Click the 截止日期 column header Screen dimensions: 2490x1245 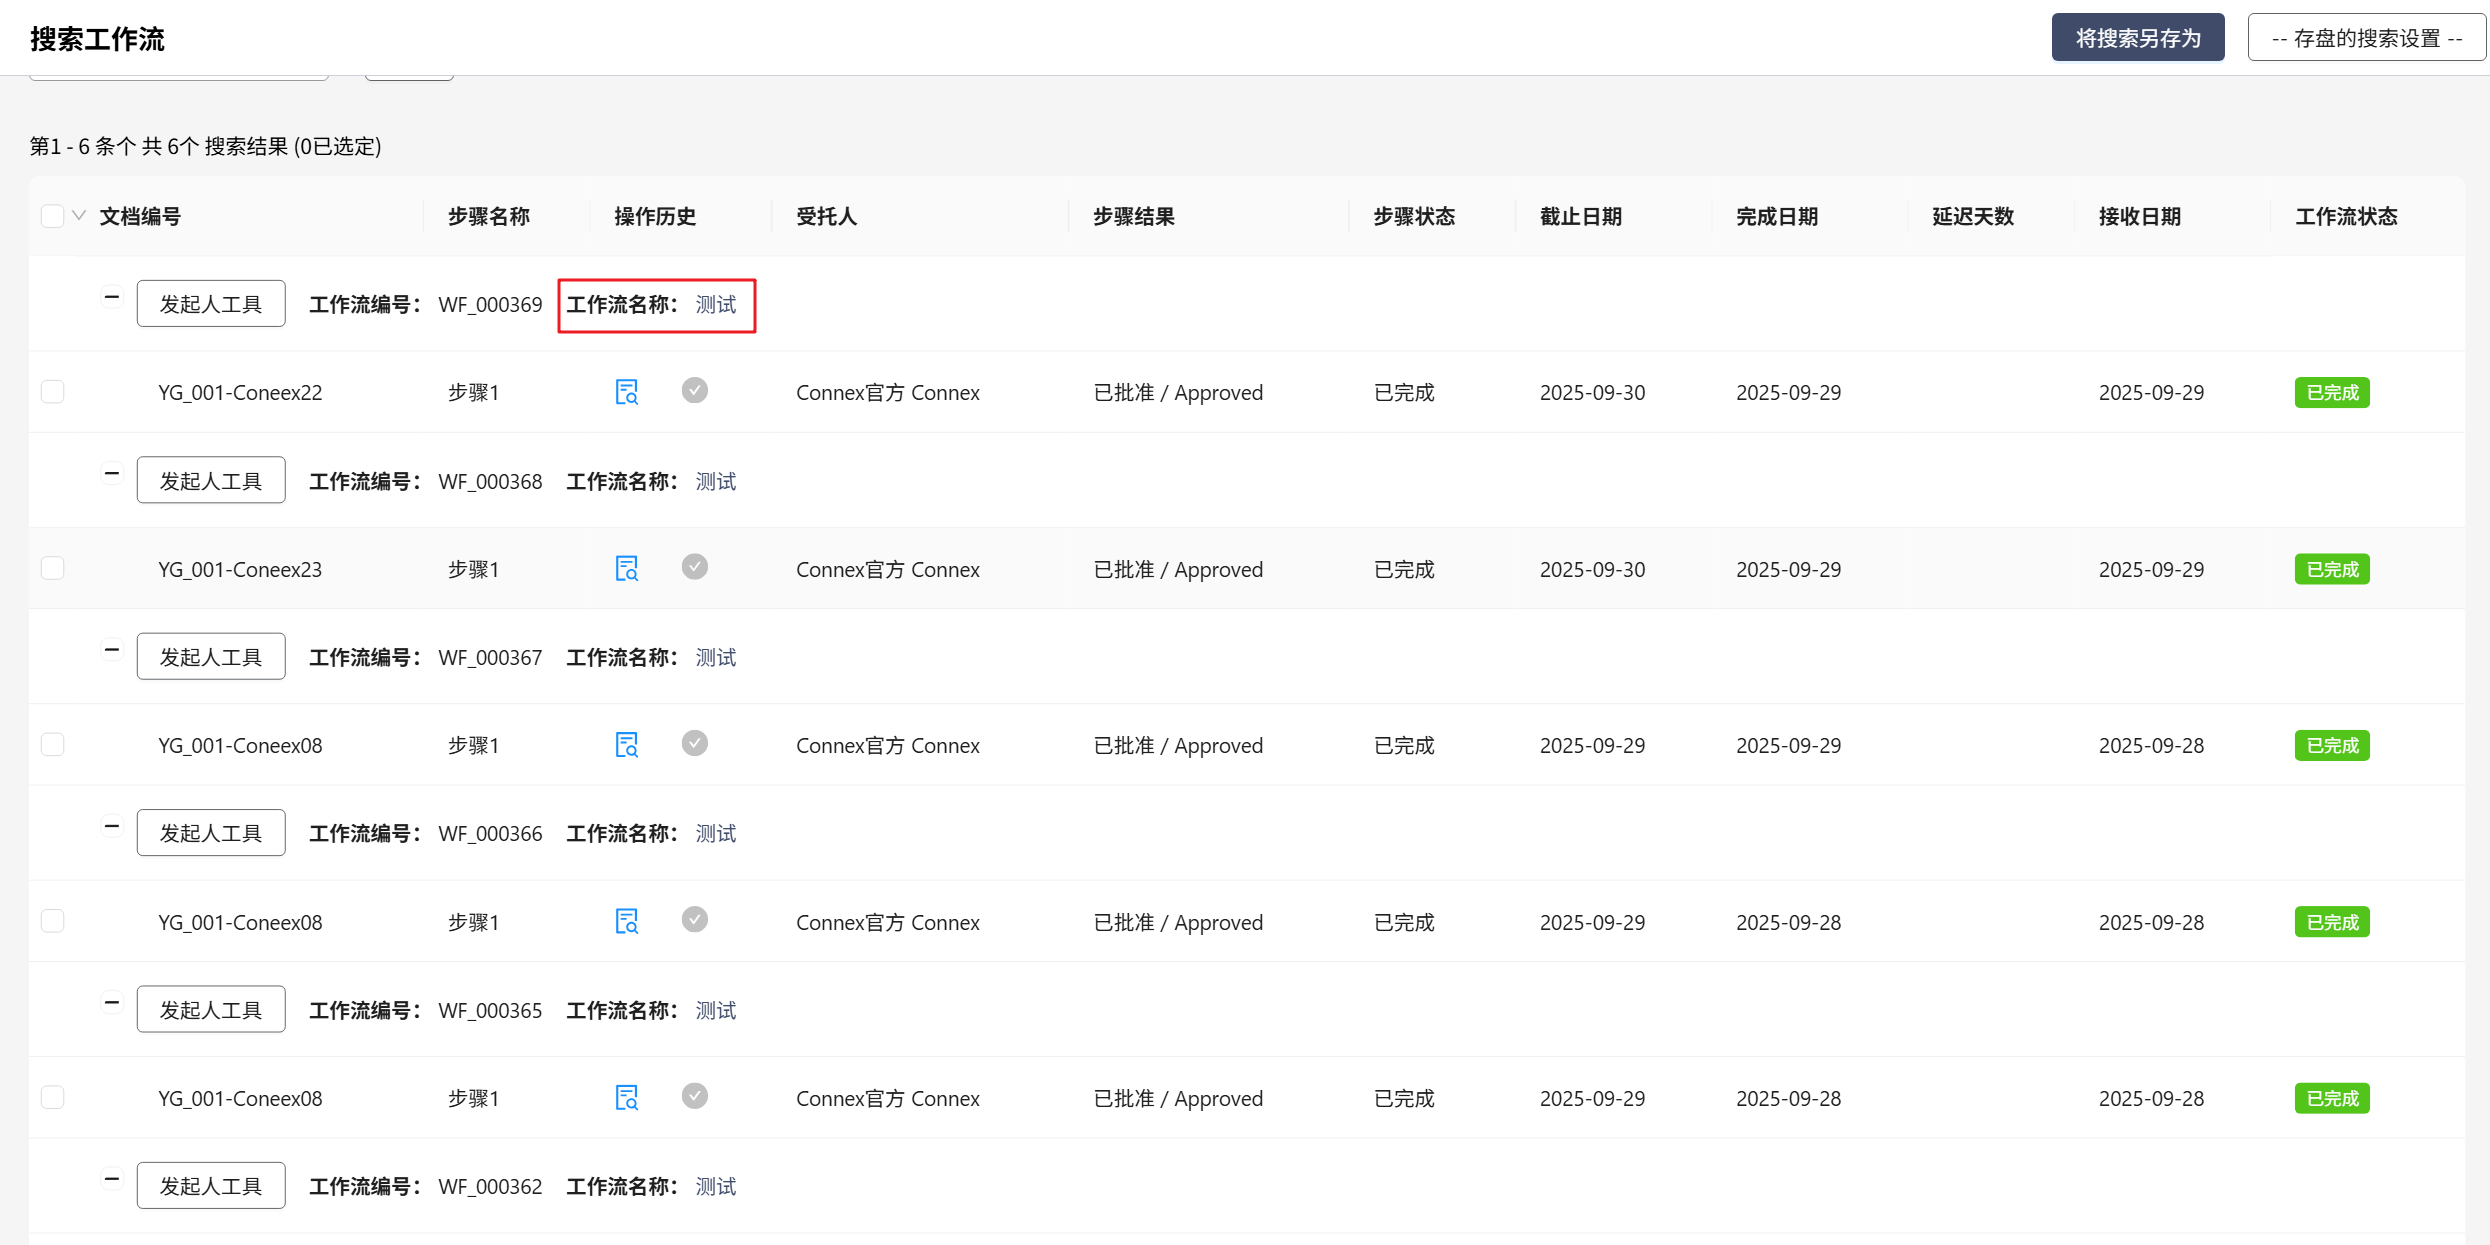point(1580,216)
